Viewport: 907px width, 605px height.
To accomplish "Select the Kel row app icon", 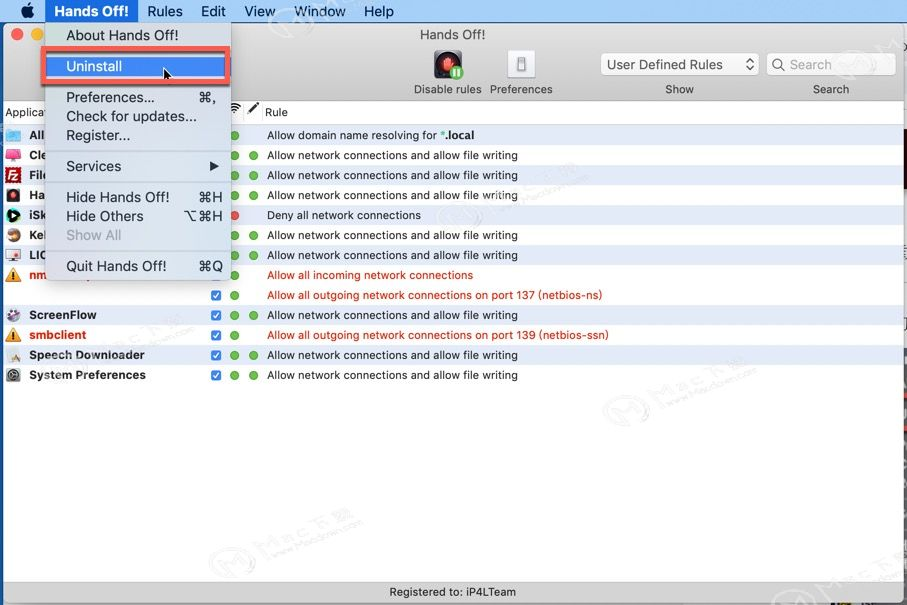I will tap(13, 235).
